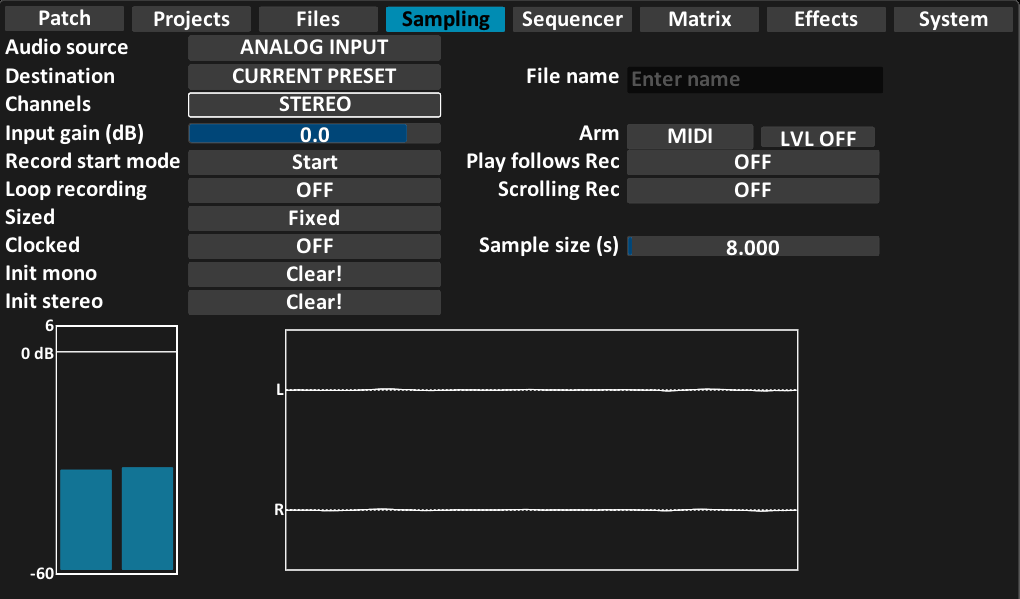The width and height of the screenshot is (1020, 599).
Task: Open the Patch tab
Action: click(64, 18)
